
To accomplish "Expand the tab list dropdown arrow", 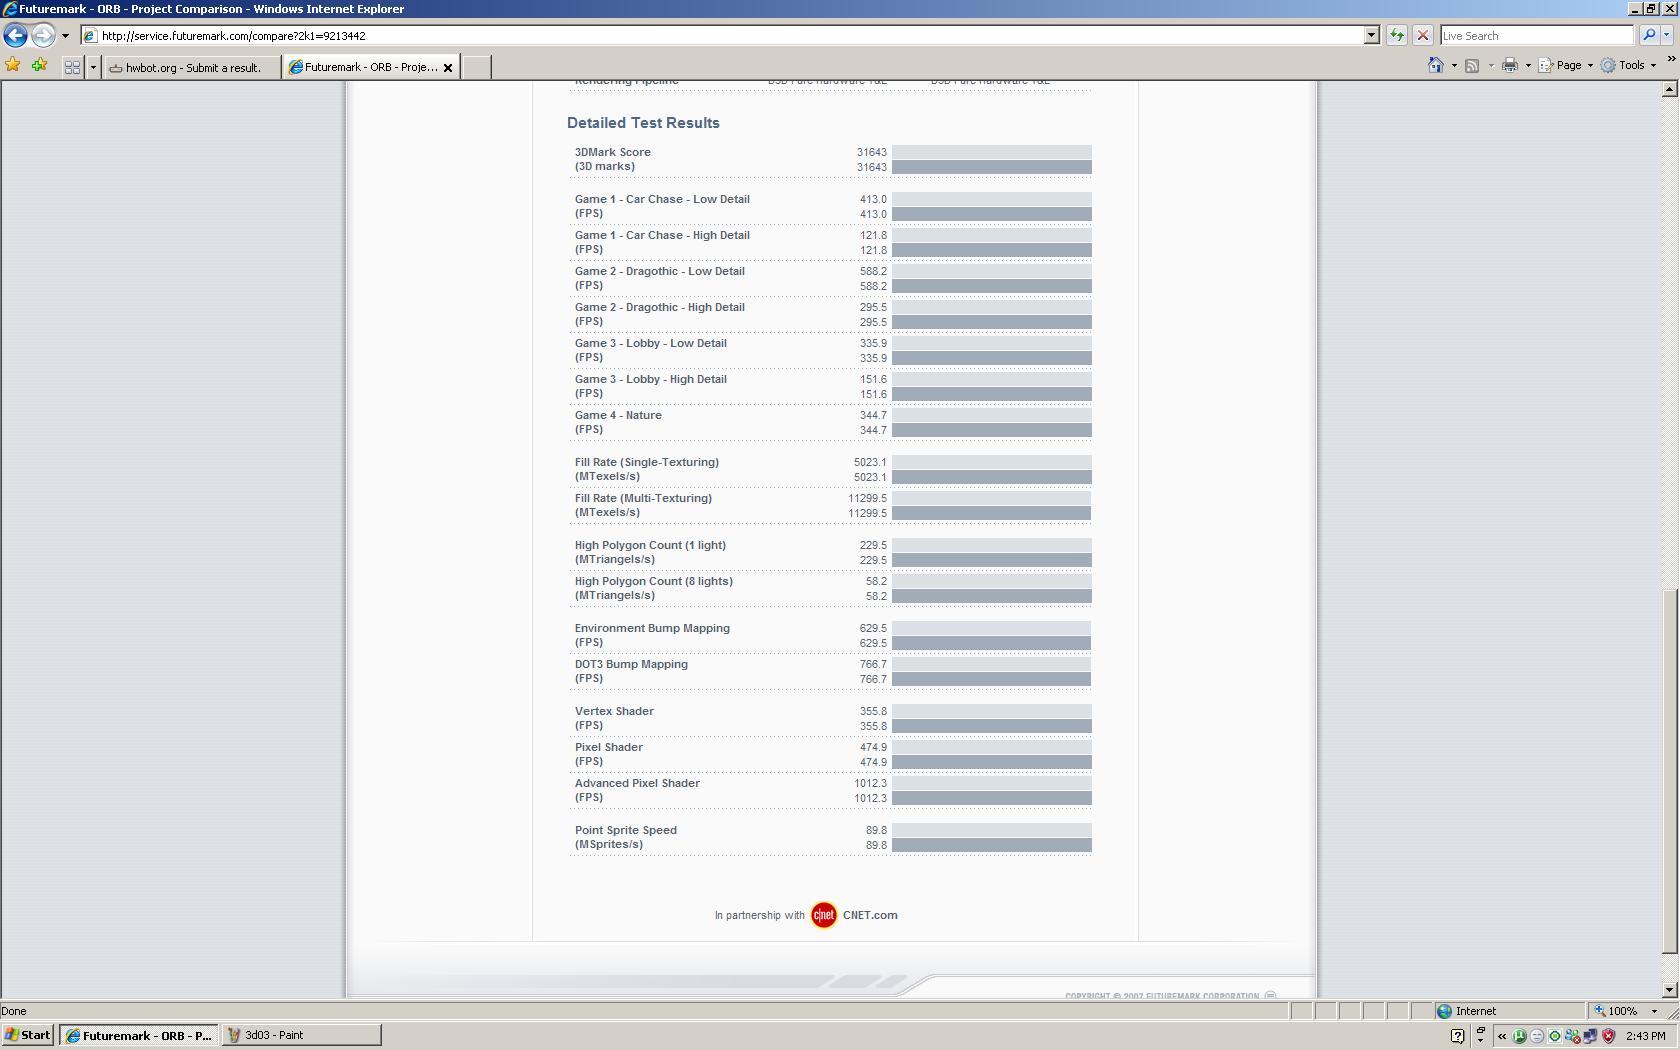I will [x=93, y=67].
